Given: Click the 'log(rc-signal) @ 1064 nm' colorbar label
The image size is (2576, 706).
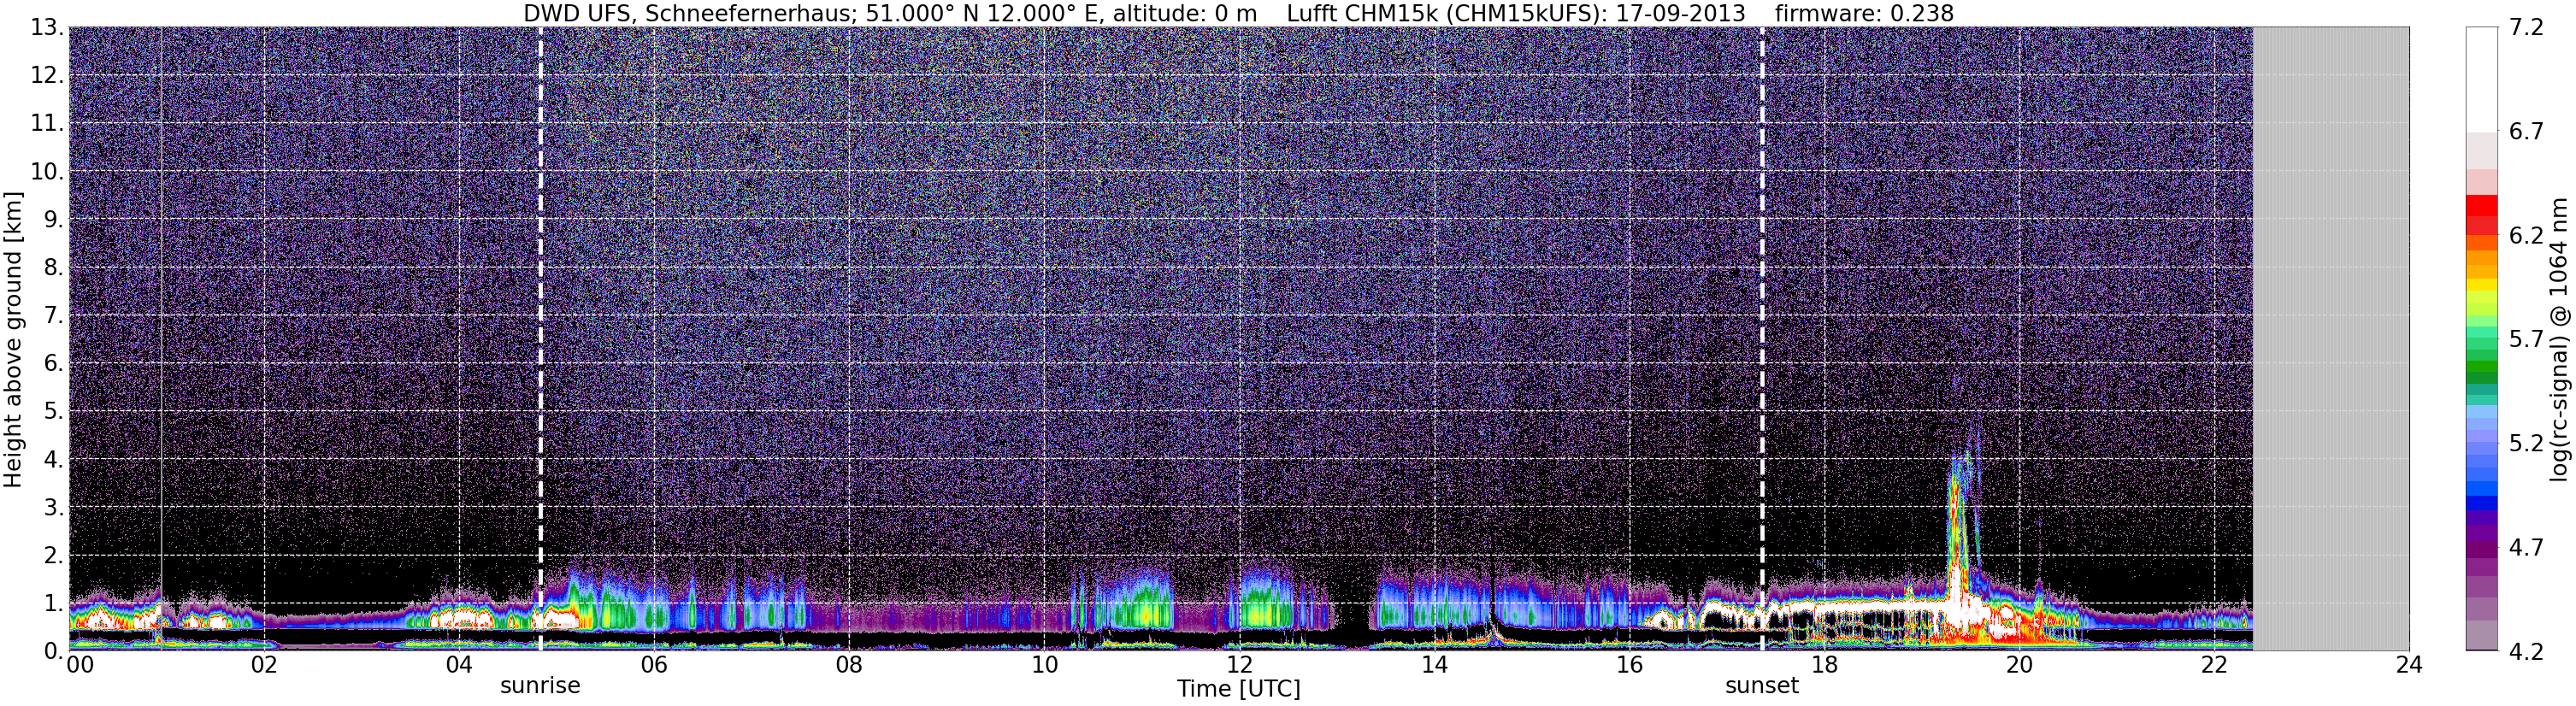Looking at the screenshot, I should click(x=2561, y=339).
